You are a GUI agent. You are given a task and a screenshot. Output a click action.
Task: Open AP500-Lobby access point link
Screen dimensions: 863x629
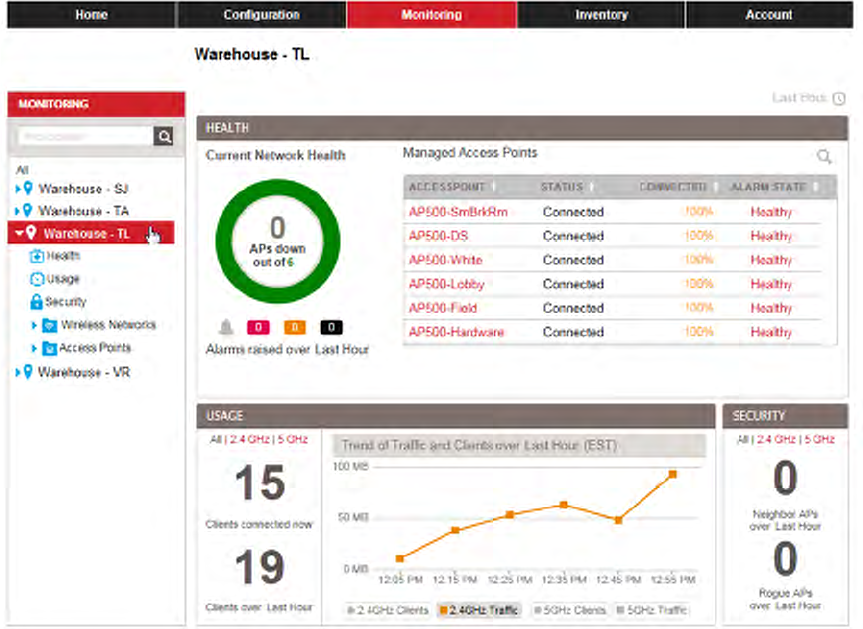click(x=446, y=284)
